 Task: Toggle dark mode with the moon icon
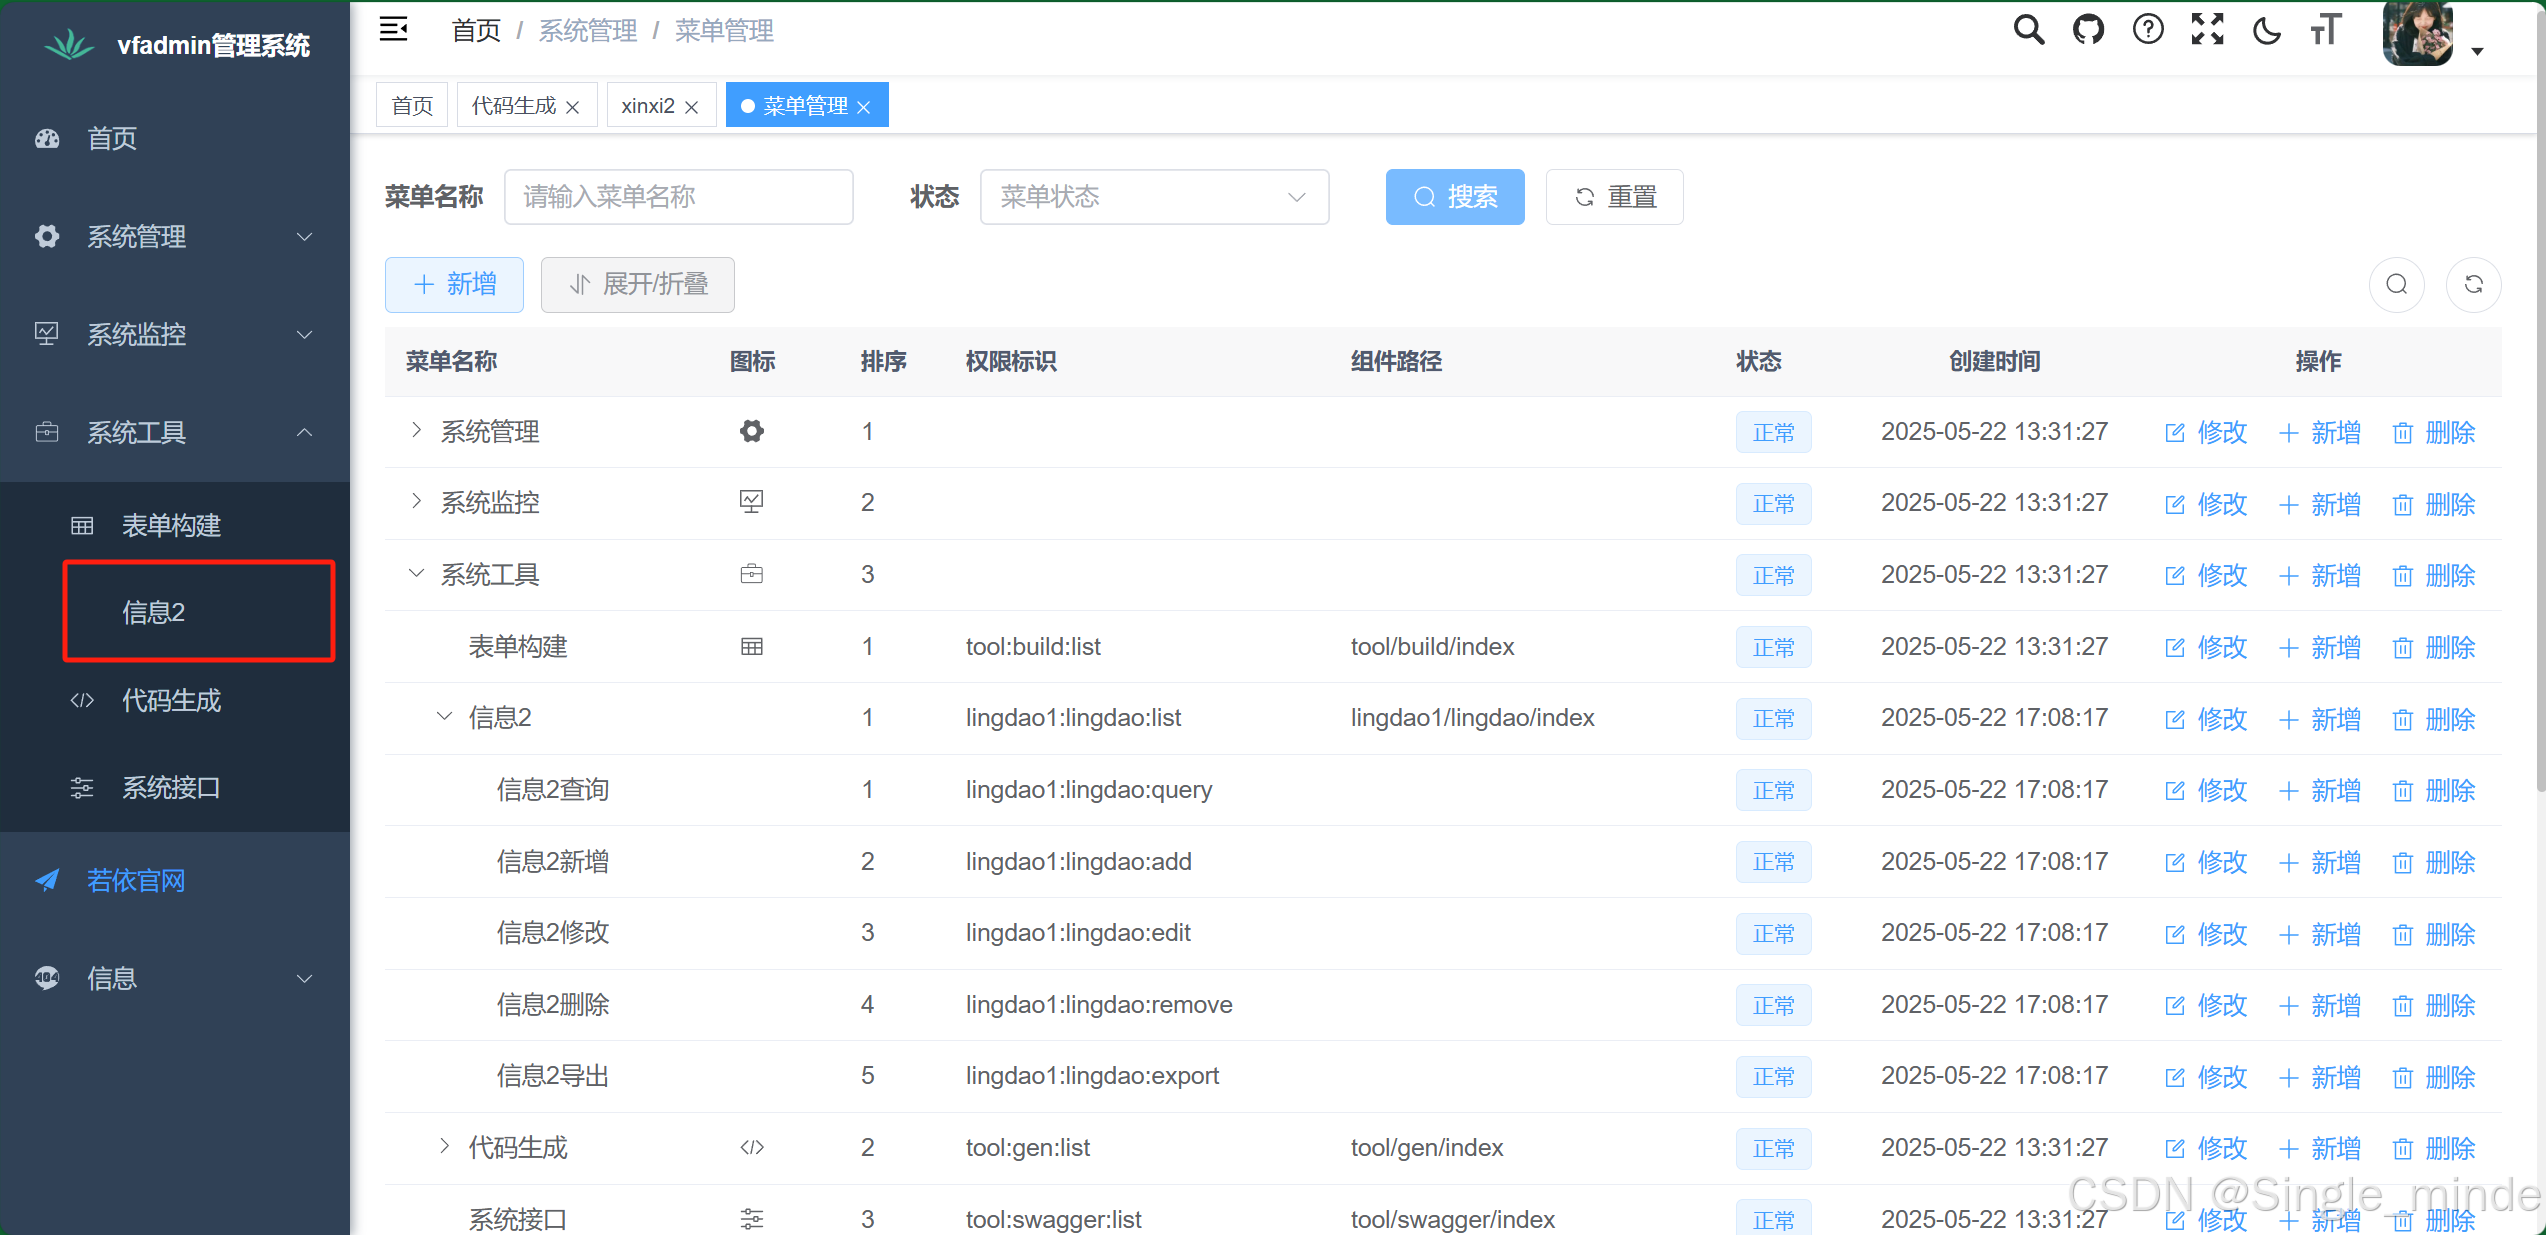tap(2266, 30)
